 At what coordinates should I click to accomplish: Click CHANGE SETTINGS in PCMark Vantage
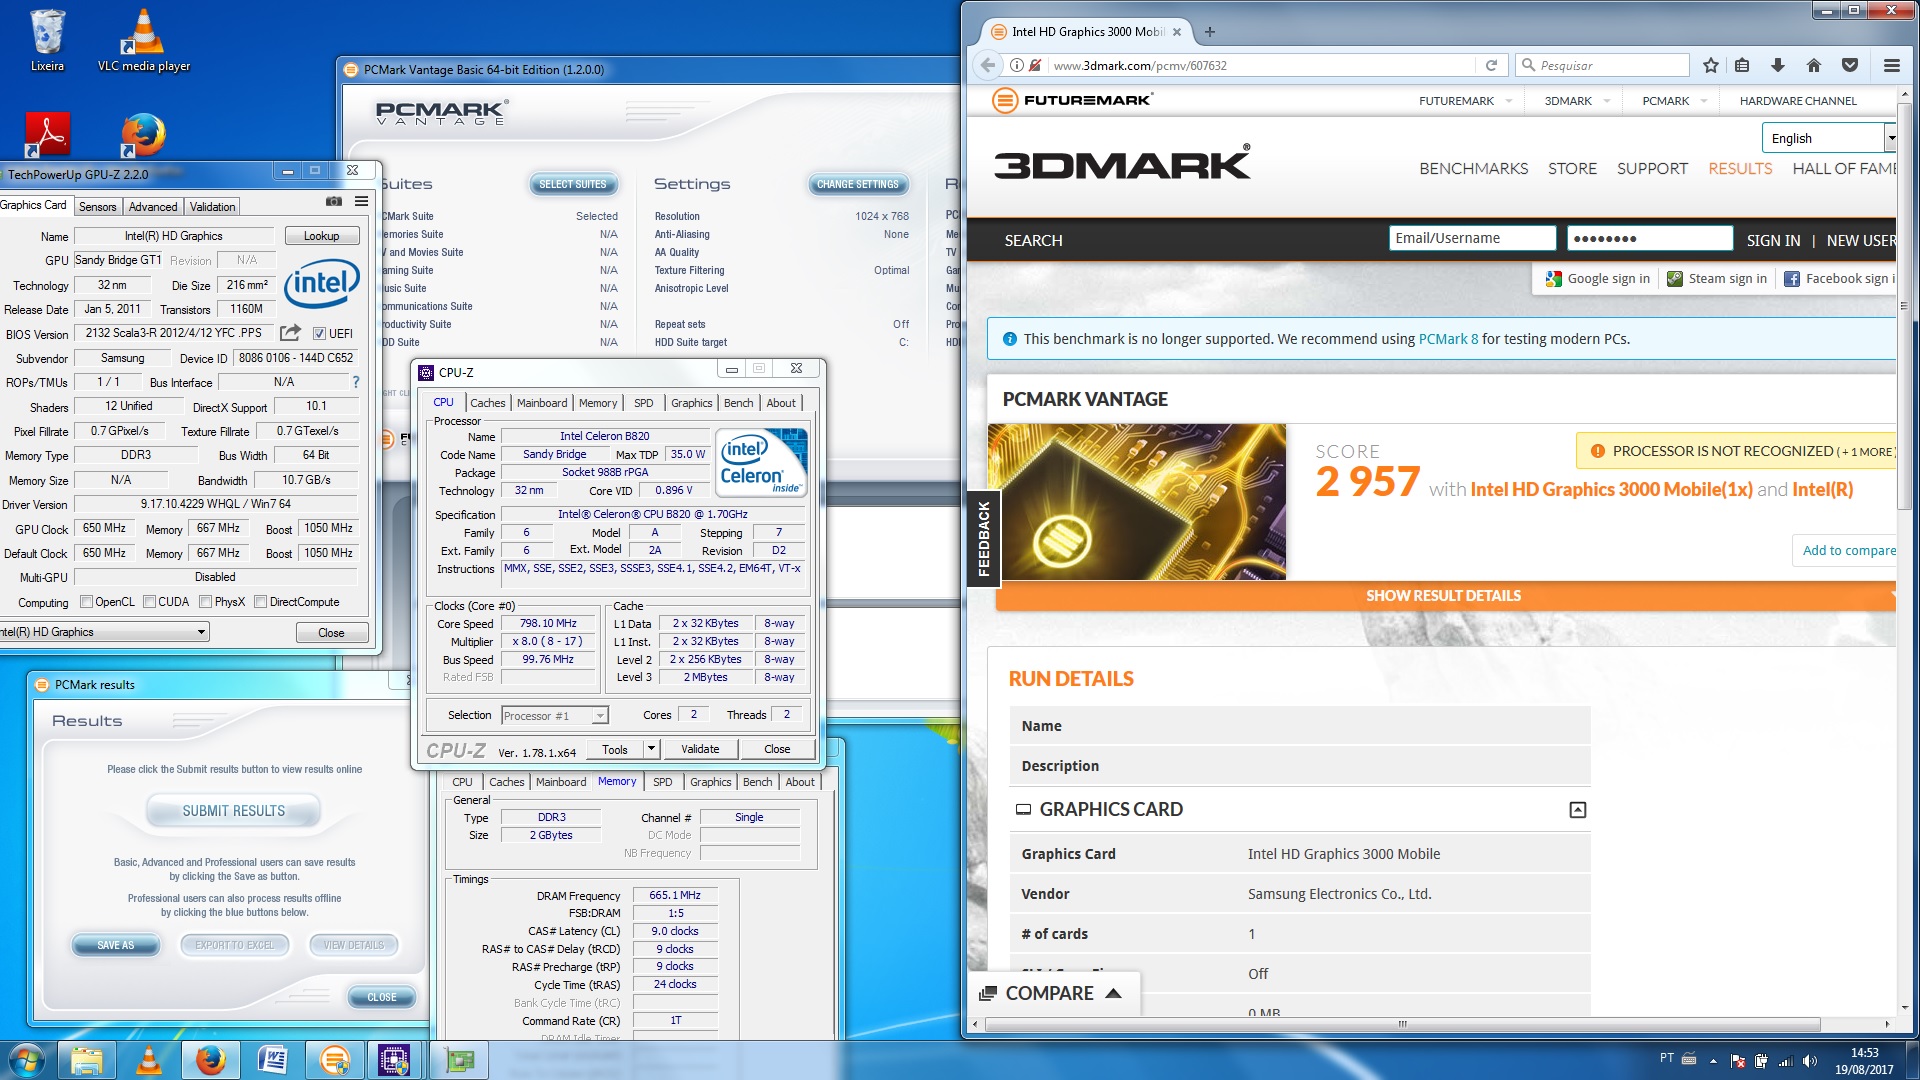tap(857, 184)
